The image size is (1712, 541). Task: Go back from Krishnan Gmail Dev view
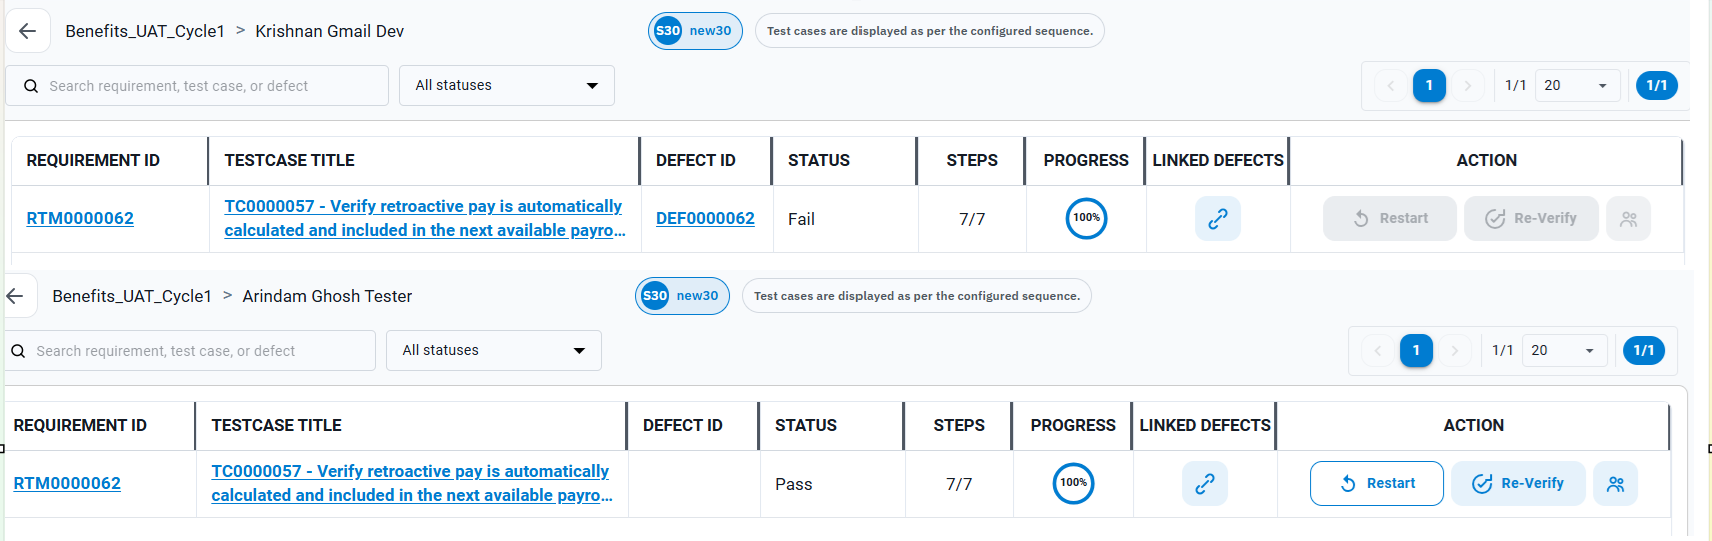point(27,31)
